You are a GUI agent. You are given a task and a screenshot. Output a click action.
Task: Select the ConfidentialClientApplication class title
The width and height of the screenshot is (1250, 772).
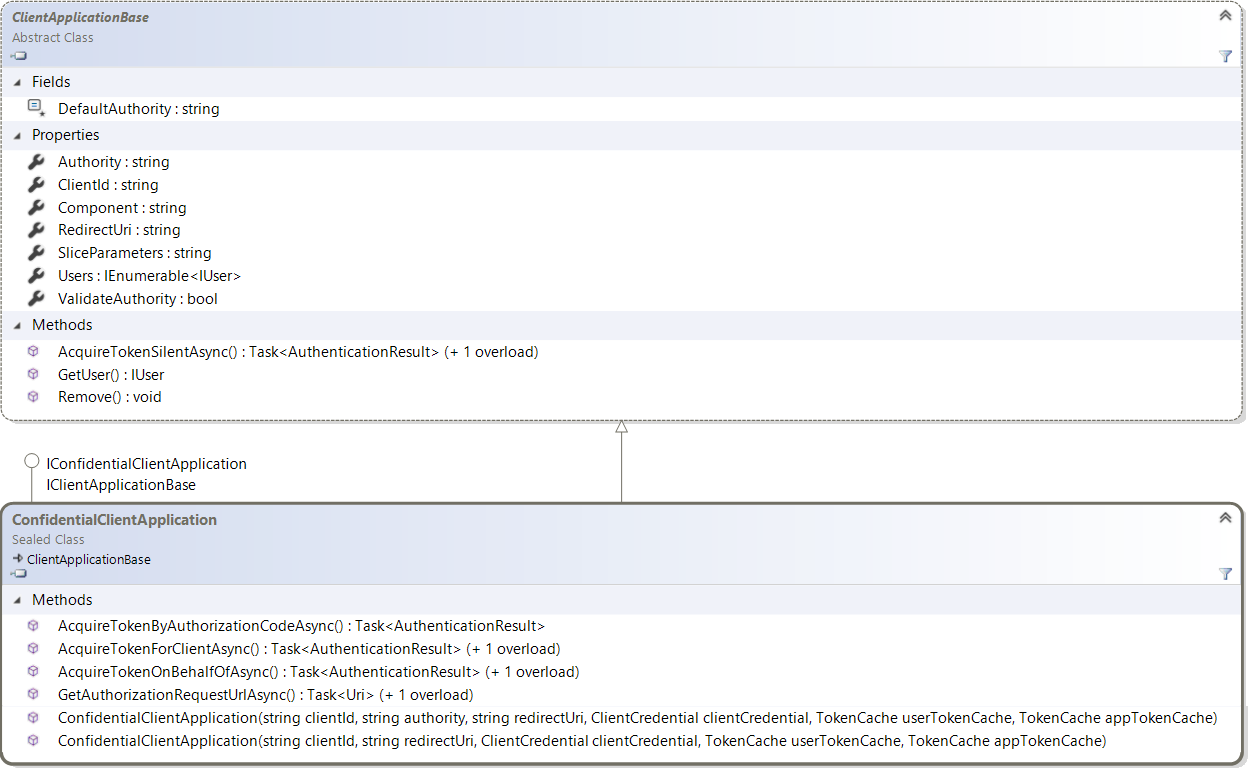[114, 519]
